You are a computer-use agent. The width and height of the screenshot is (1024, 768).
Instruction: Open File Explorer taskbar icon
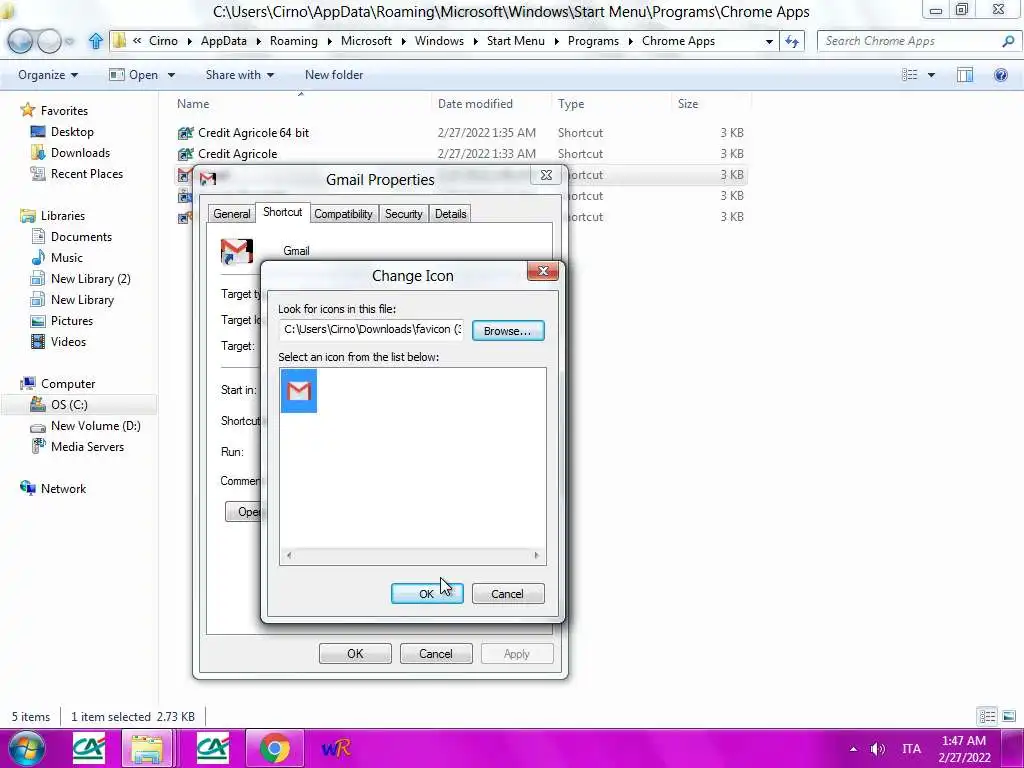(148, 748)
